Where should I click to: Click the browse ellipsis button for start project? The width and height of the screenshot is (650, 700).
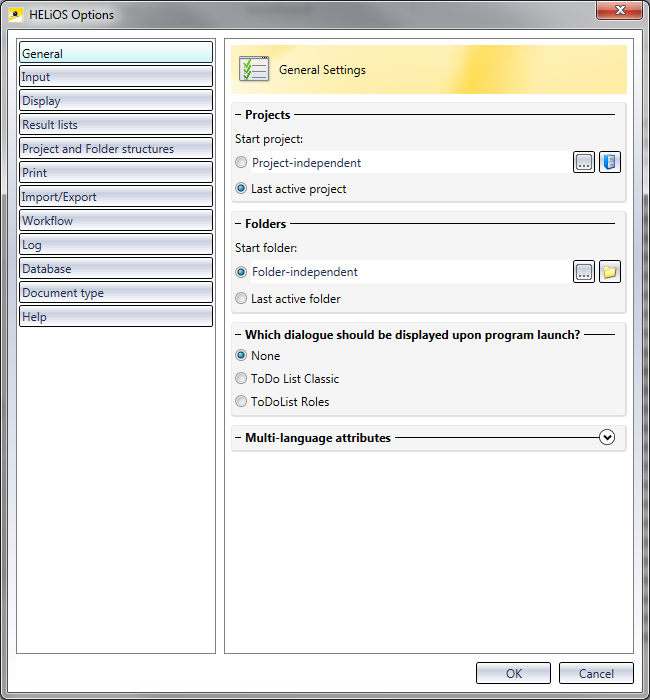click(583, 162)
